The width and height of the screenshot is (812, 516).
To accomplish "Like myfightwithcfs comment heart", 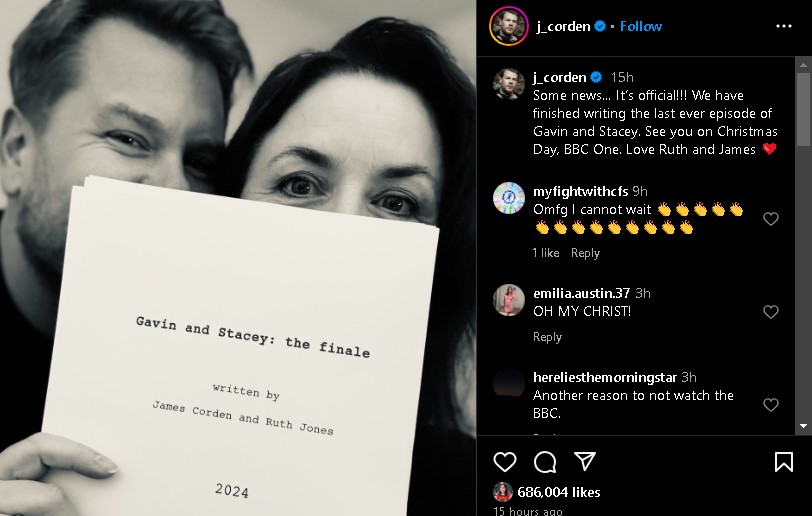I will click(771, 219).
